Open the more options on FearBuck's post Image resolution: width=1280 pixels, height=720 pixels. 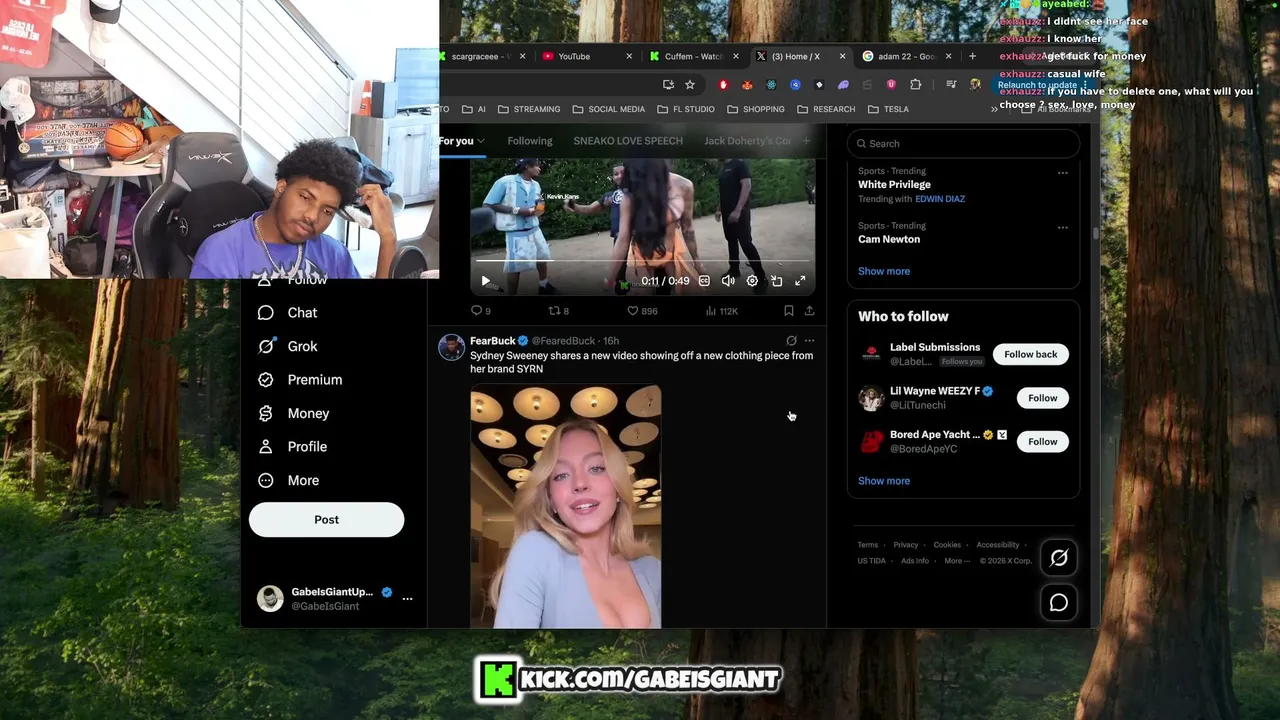[809, 341]
